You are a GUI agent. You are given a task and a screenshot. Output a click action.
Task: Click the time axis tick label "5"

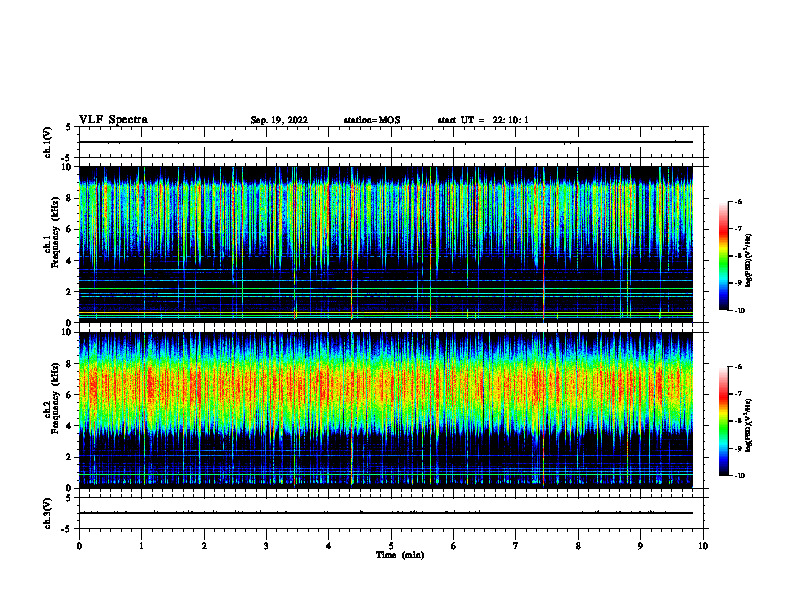pos(391,546)
